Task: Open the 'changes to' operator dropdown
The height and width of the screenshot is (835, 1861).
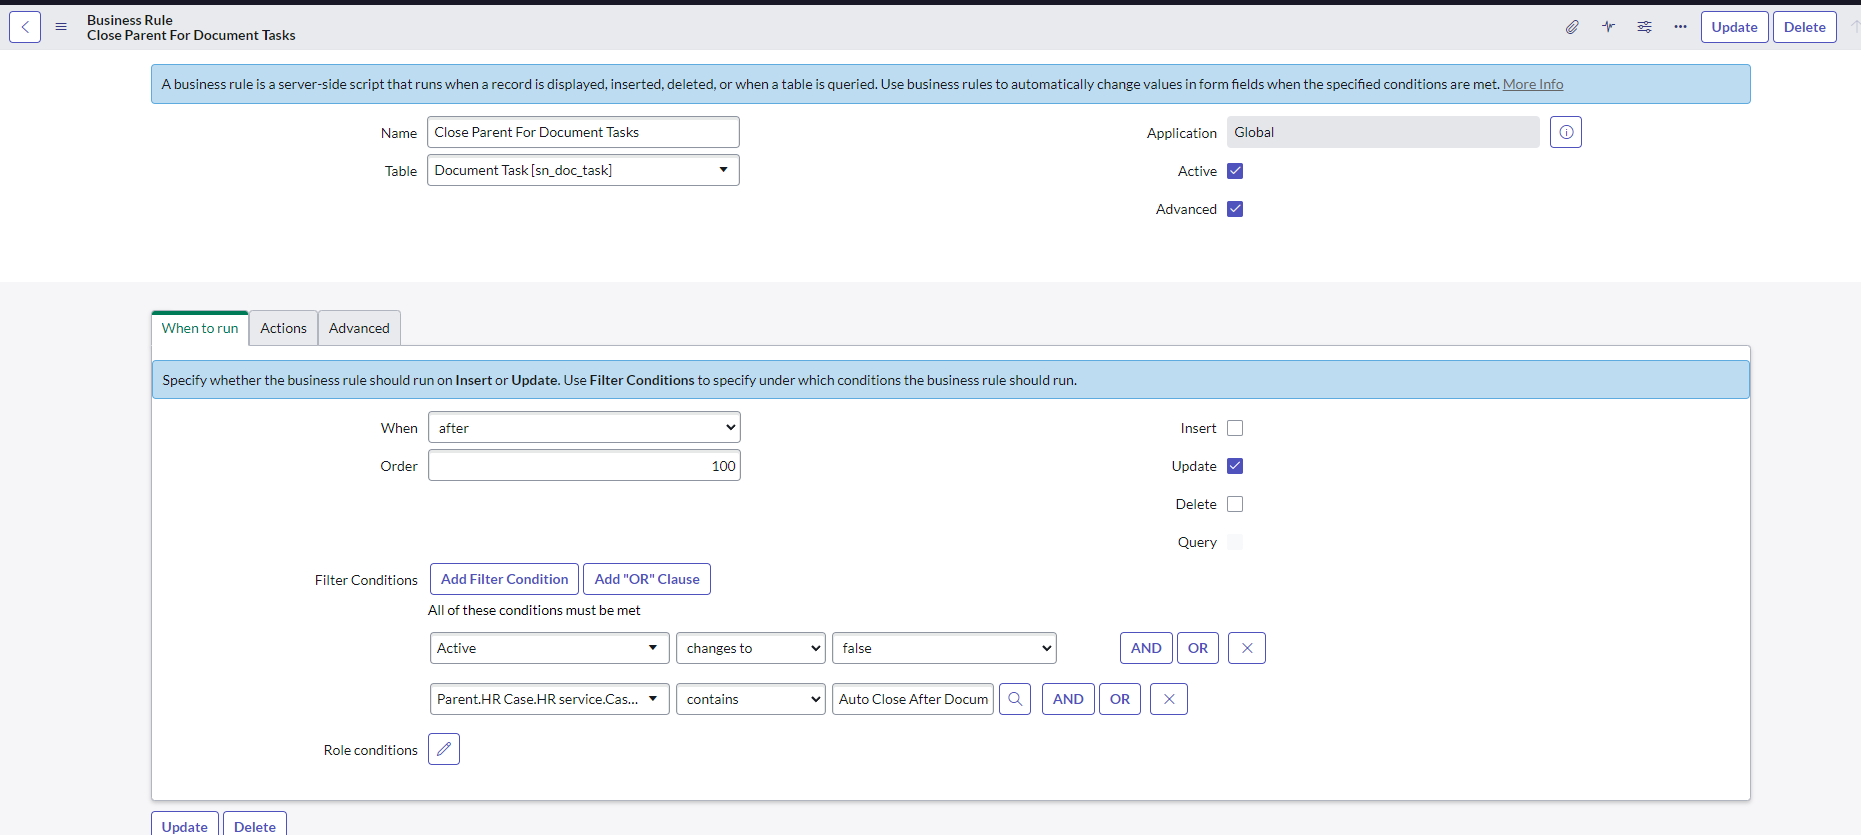Action: point(751,648)
